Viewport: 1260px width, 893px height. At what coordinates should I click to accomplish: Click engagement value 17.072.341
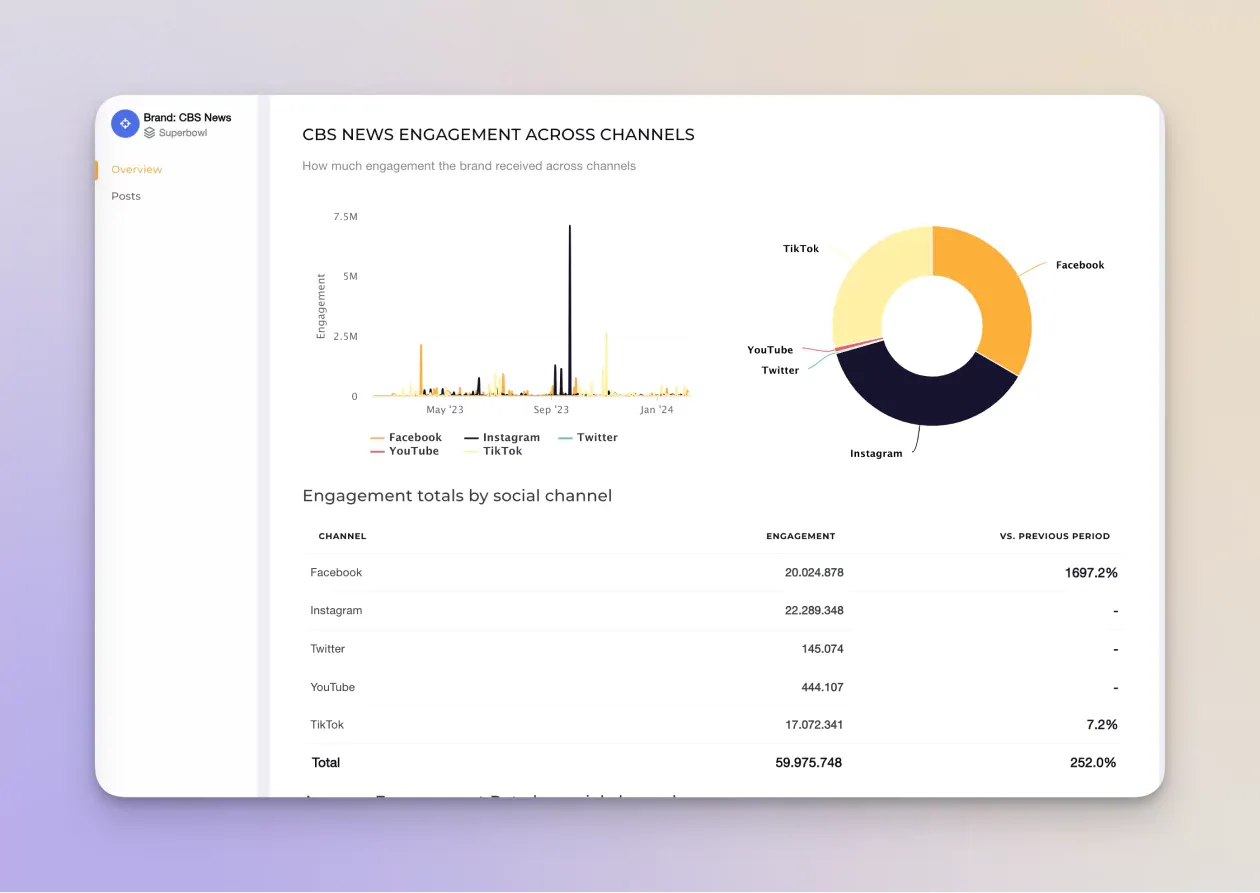pyautogui.click(x=814, y=725)
